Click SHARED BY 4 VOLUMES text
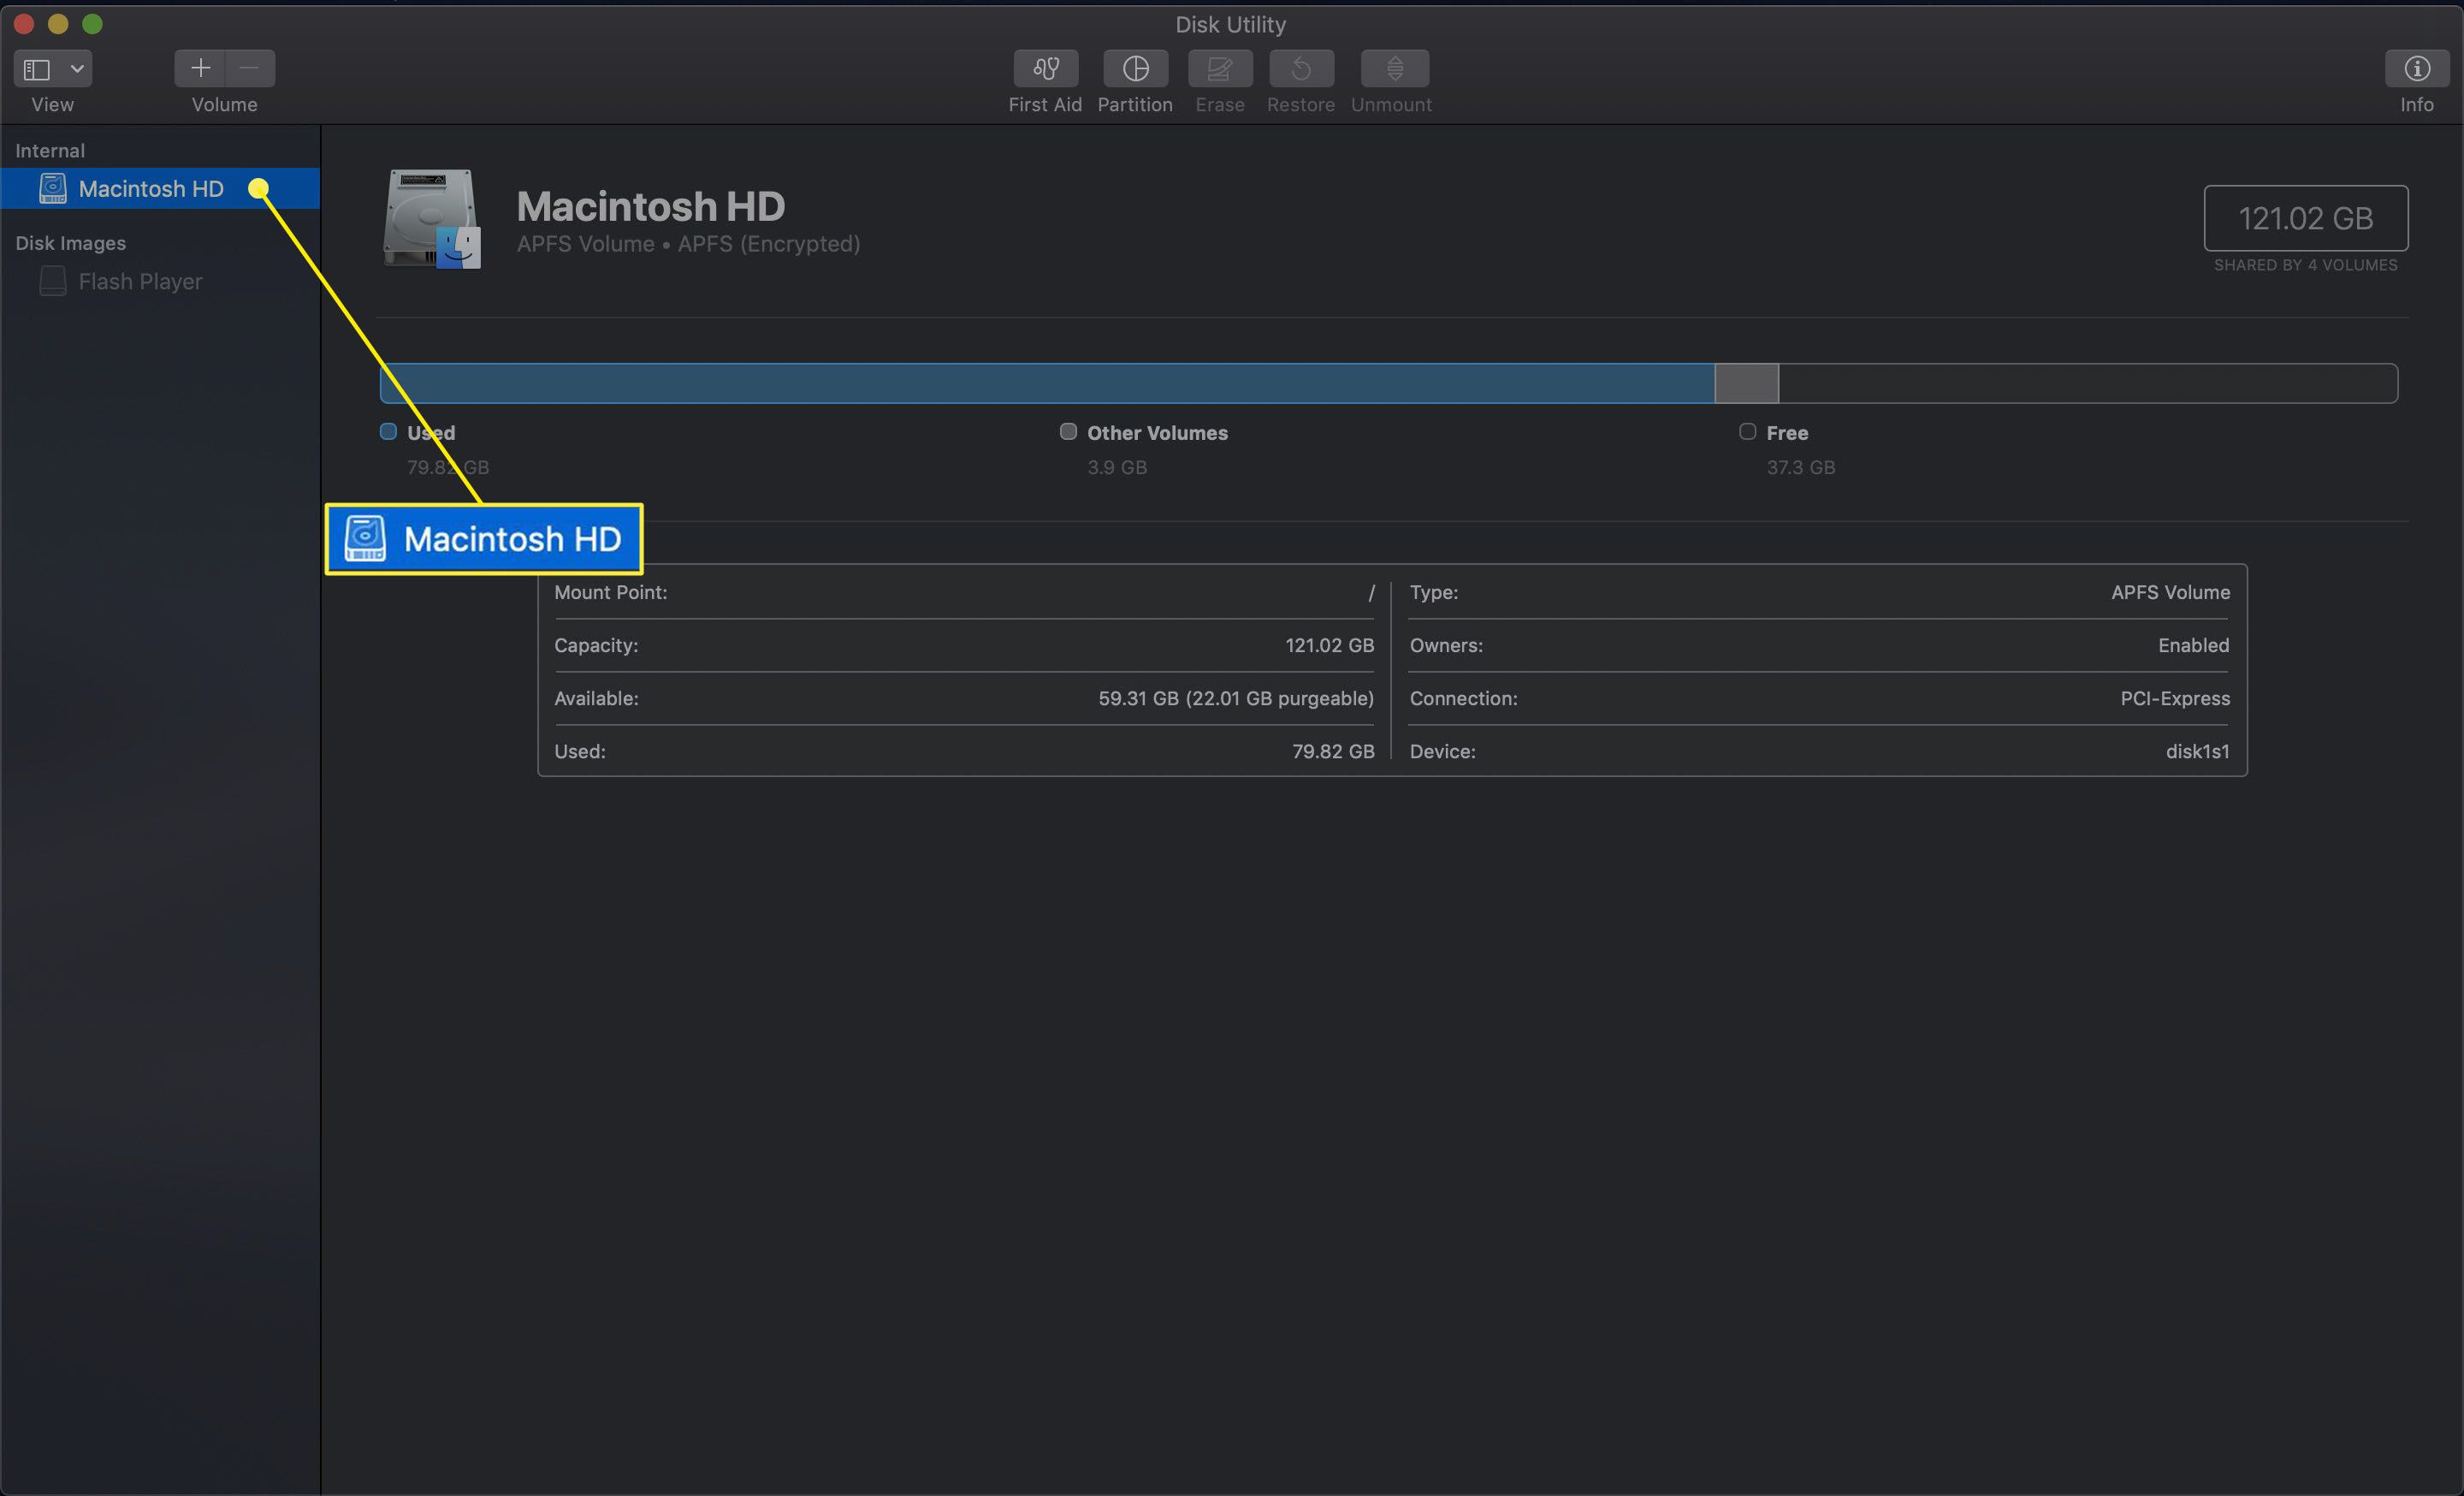 click(x=2306, y=265)
